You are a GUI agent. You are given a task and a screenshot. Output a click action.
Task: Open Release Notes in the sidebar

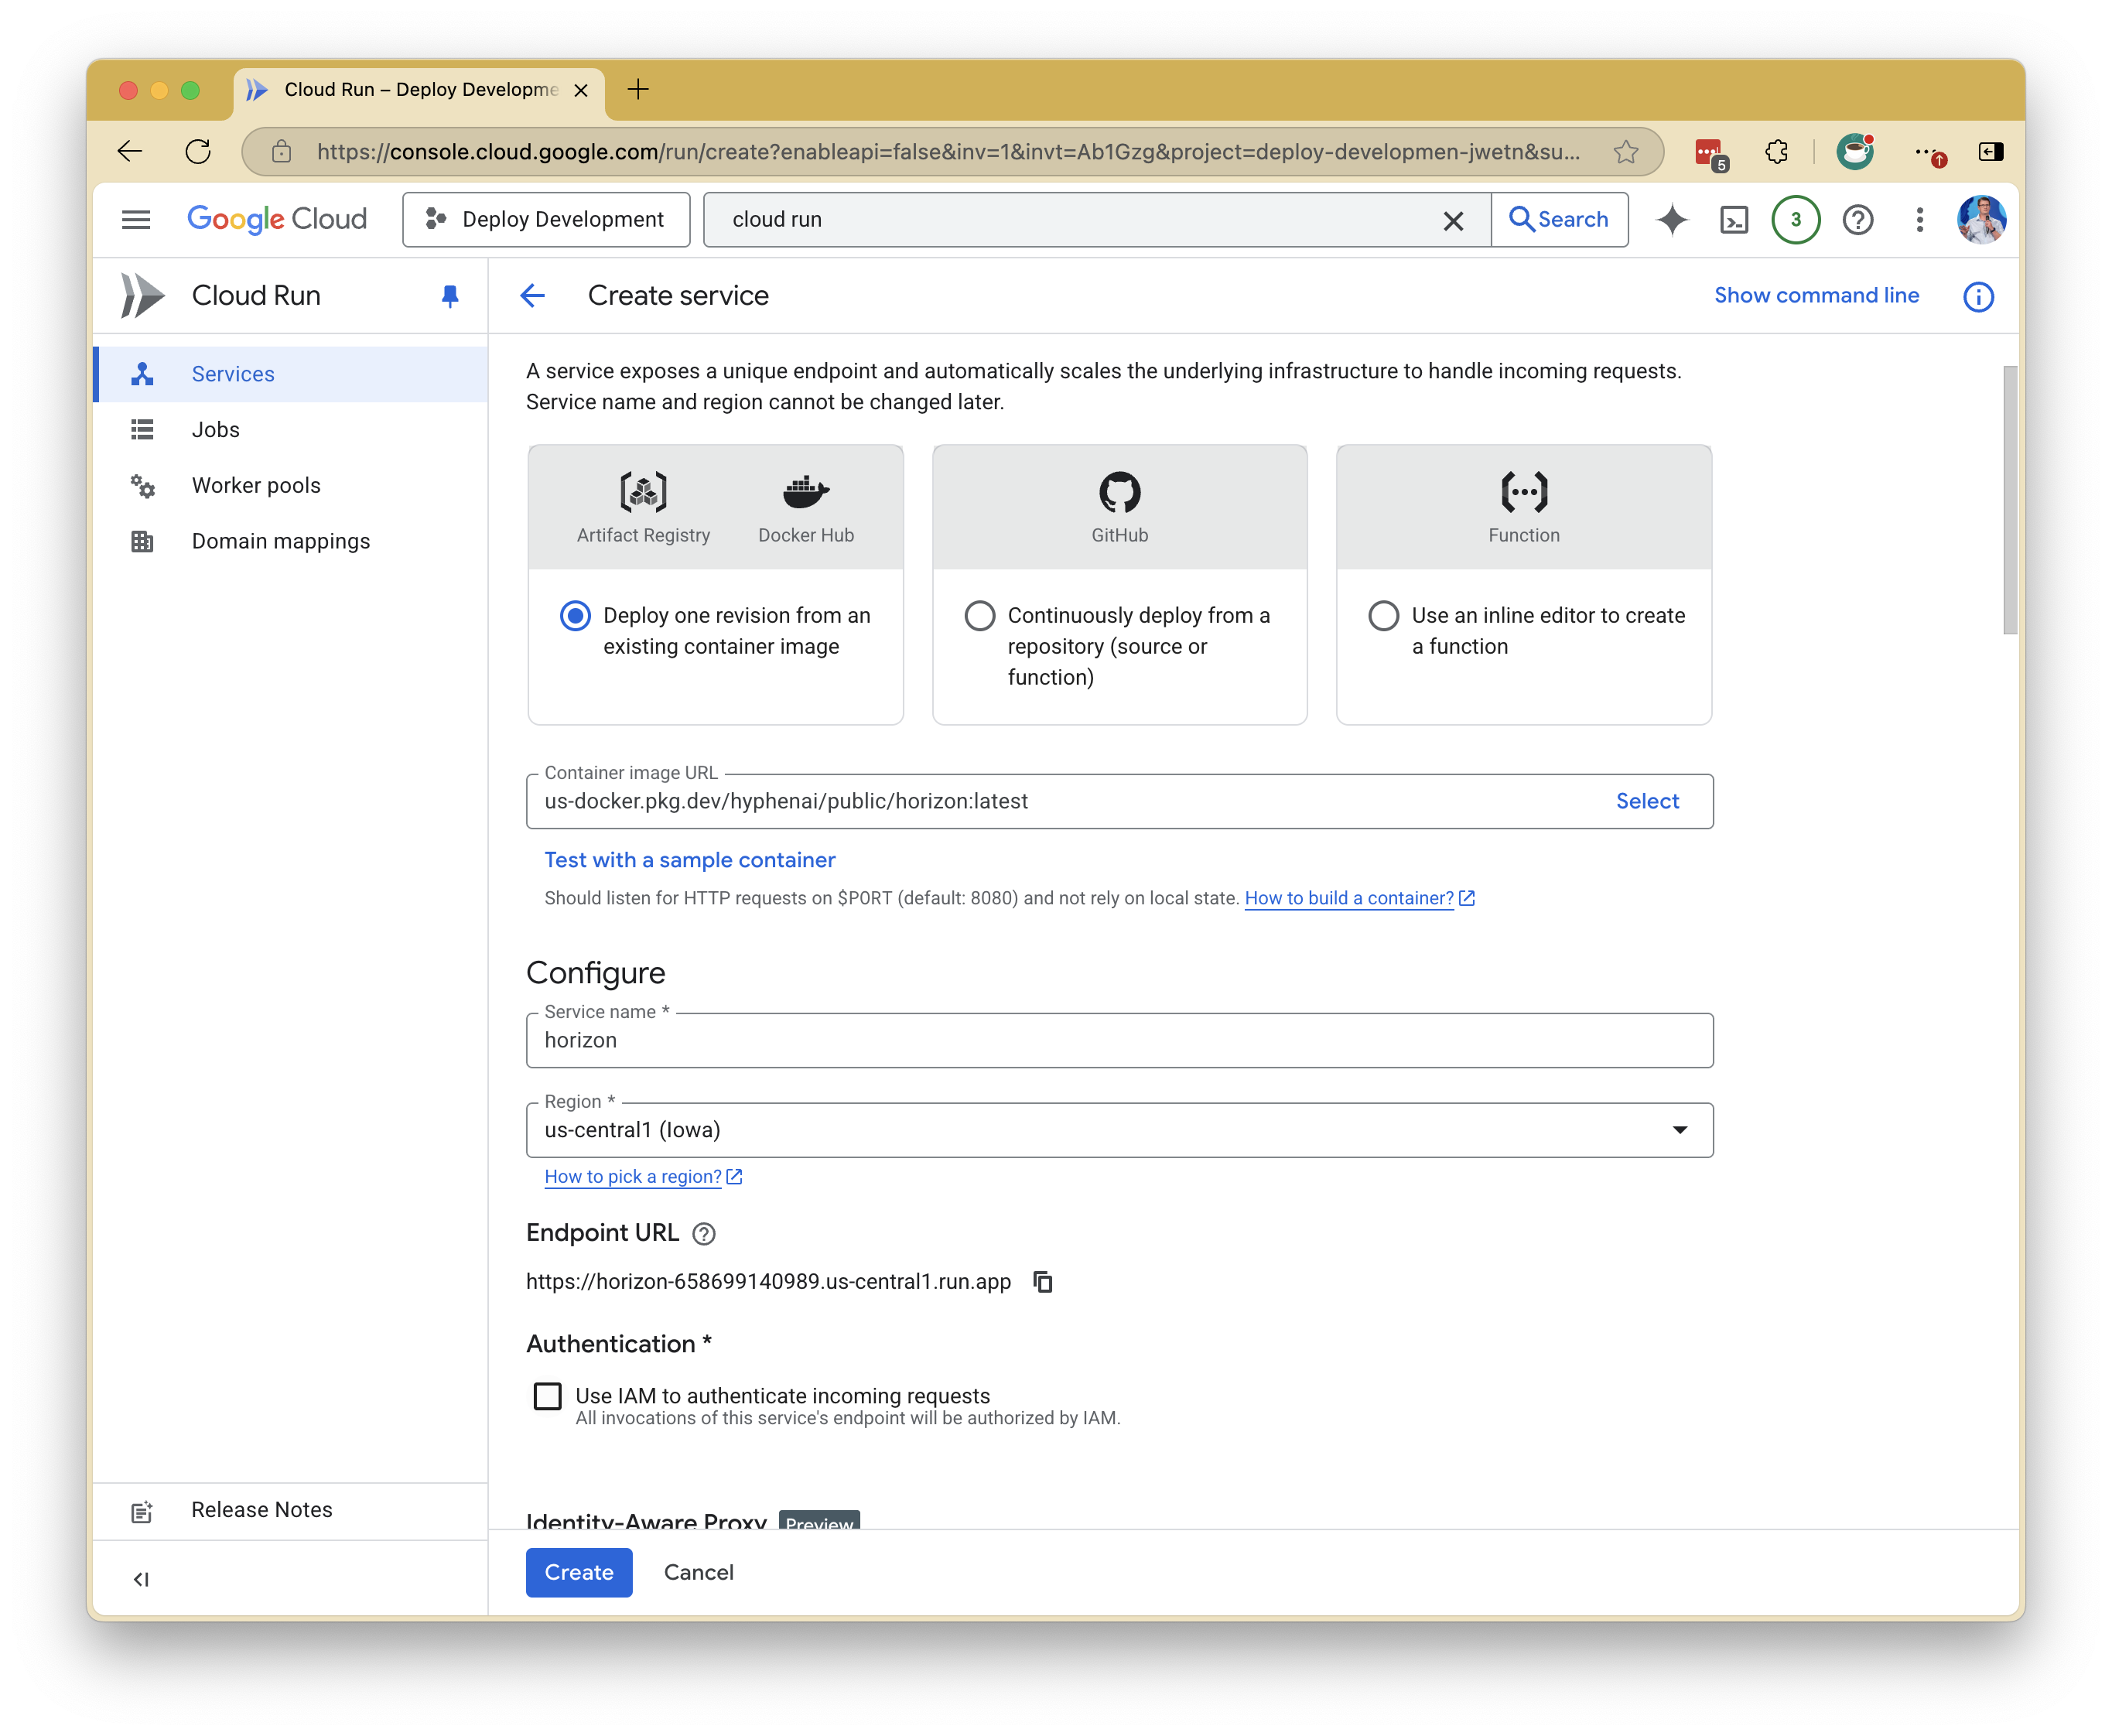(290, 1510)
